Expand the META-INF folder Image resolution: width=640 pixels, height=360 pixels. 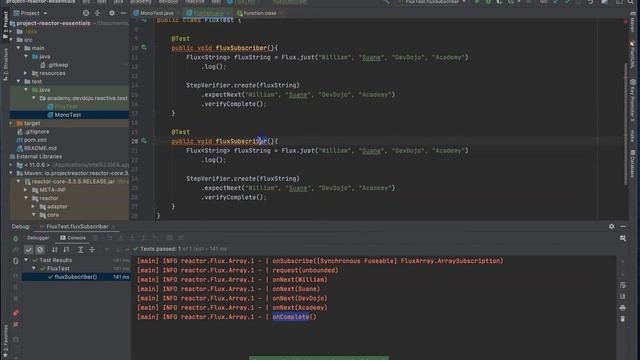[26, 190]
